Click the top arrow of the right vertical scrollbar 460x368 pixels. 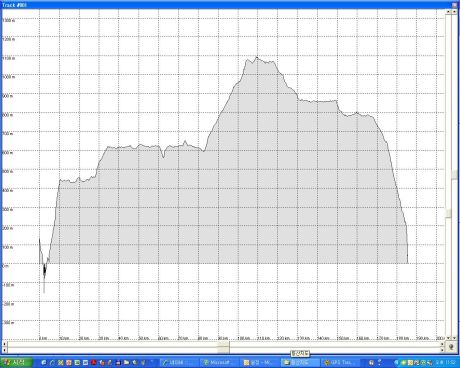pyautogui.click(x=454, y=11)
